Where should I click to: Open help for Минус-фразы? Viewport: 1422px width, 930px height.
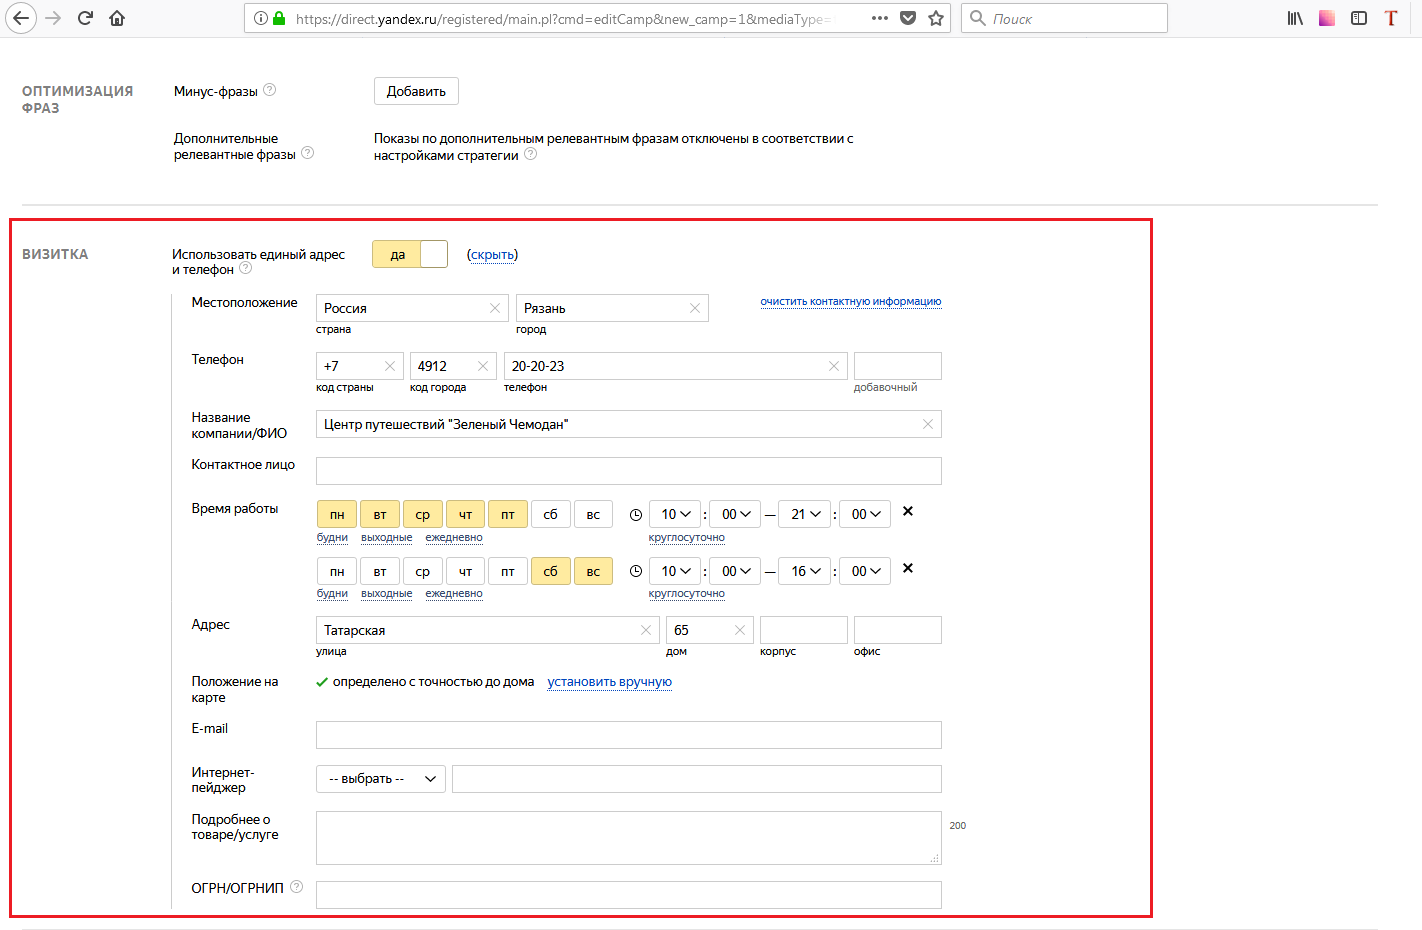269,90
